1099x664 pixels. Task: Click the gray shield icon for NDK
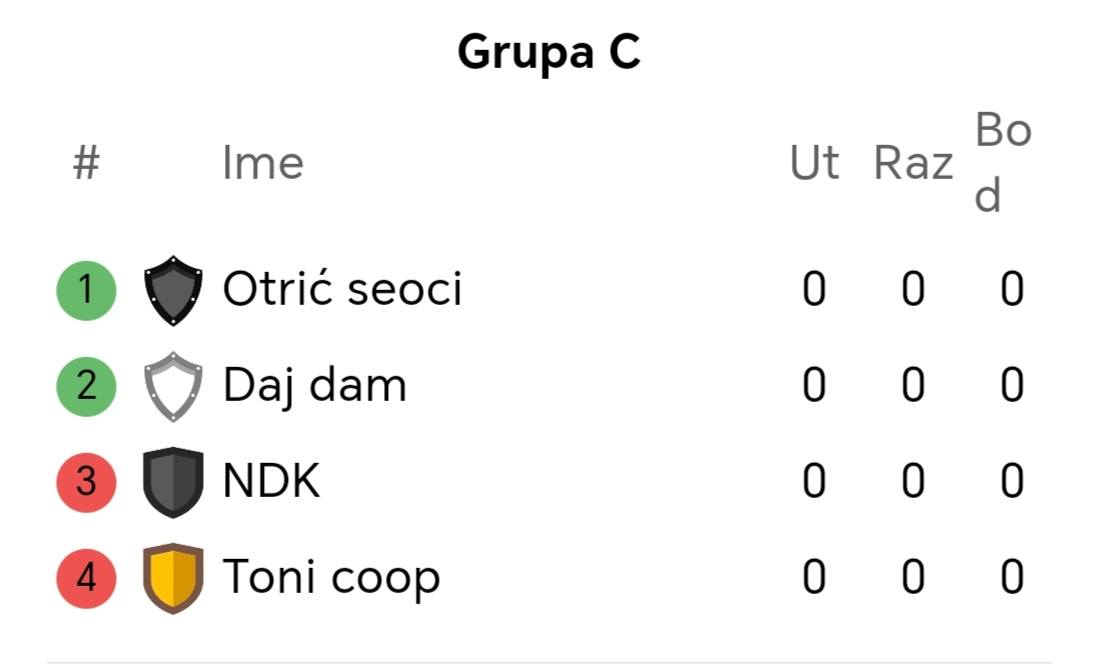[x=173, y=482]
